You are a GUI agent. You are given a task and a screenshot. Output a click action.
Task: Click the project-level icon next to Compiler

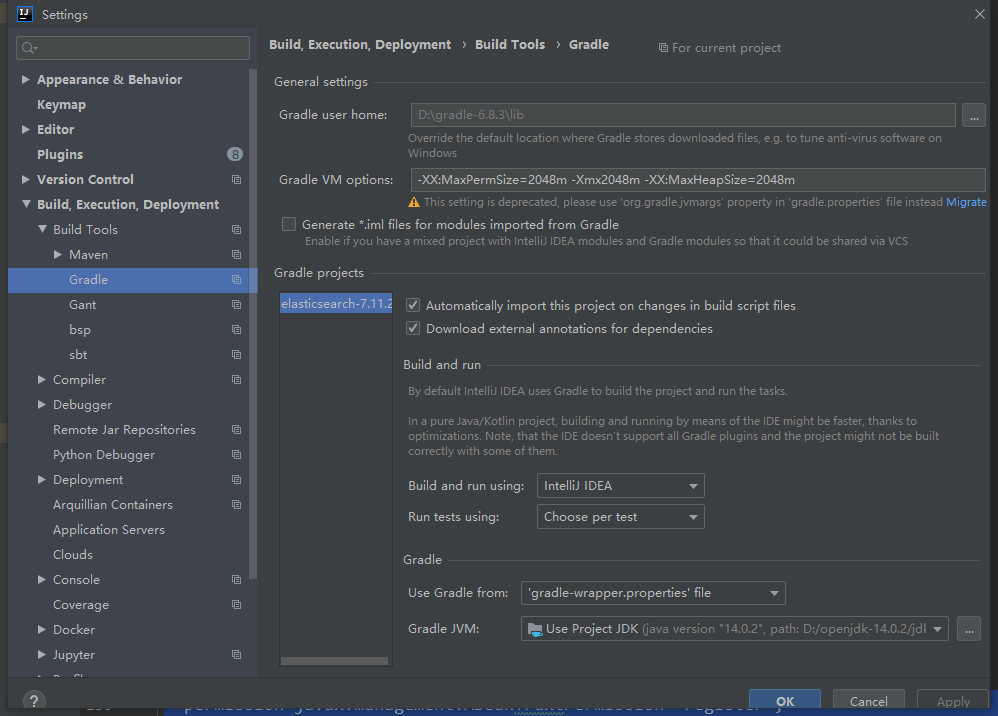coord(236,379)
